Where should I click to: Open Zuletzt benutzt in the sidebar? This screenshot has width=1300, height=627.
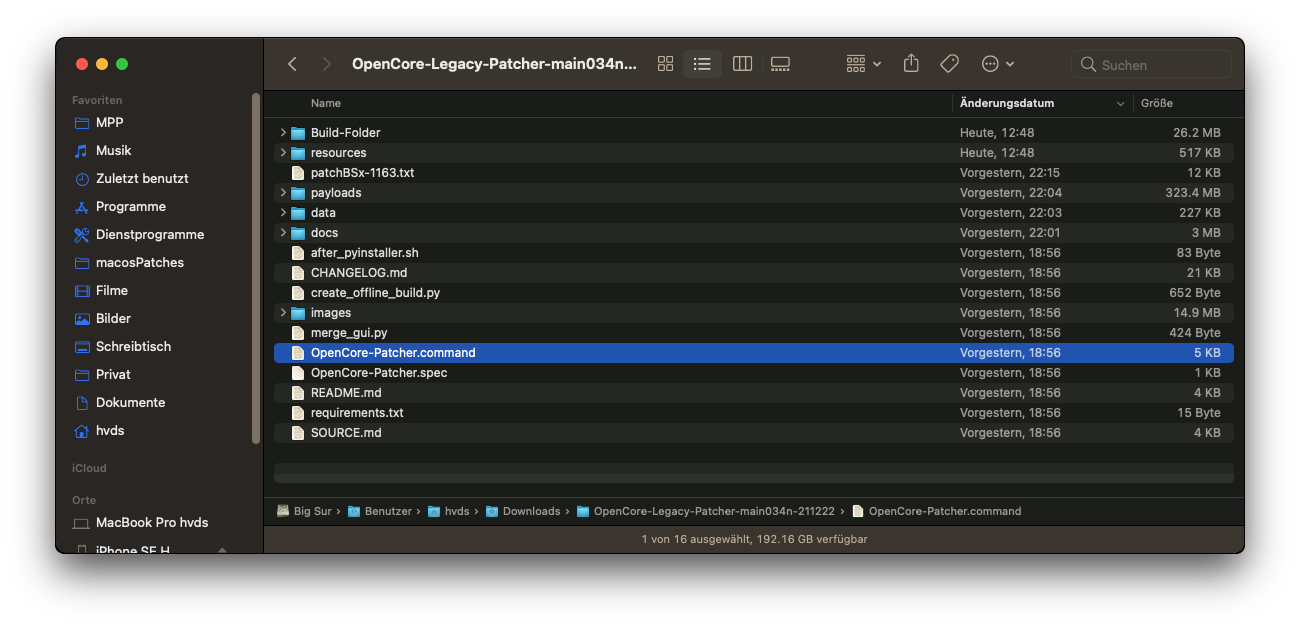coord(142,179)
